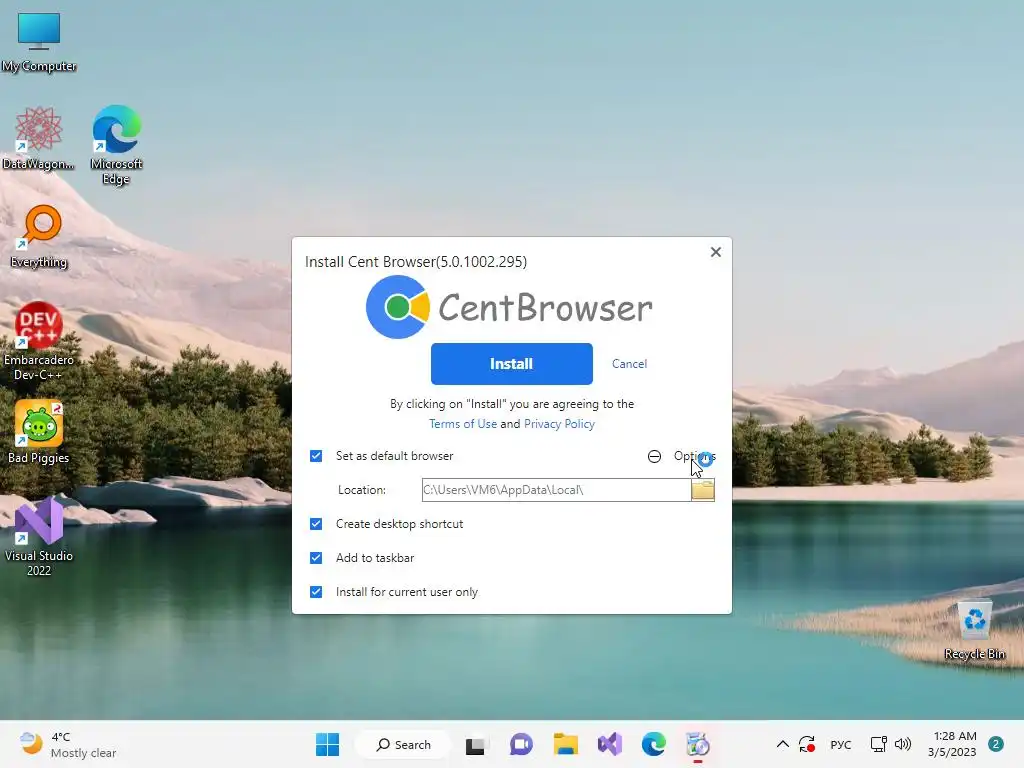The width and height of the screenshot is (1024, 768).
Task: Toggle Create desktop shortcut checkbox
Action: [x=316, y=524]
